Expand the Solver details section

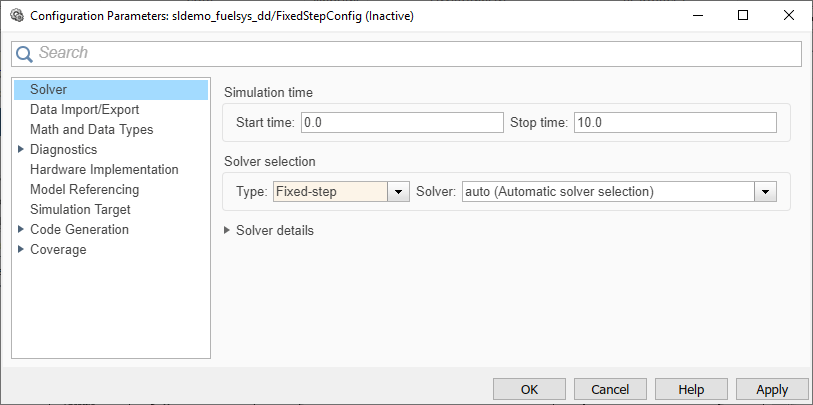229,230
